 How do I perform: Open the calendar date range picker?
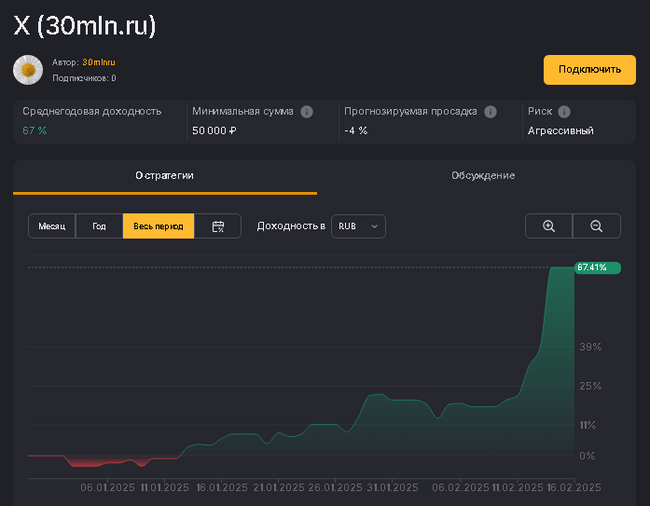(218, 227)
